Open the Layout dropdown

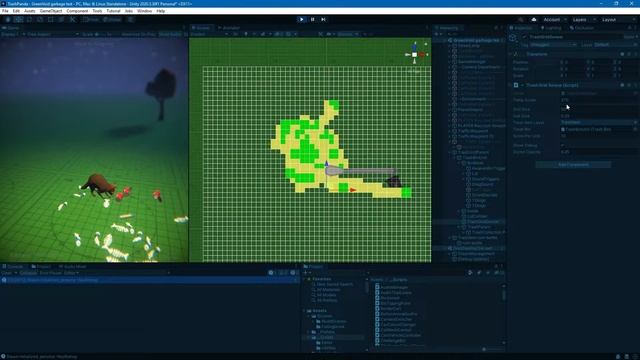618,20
